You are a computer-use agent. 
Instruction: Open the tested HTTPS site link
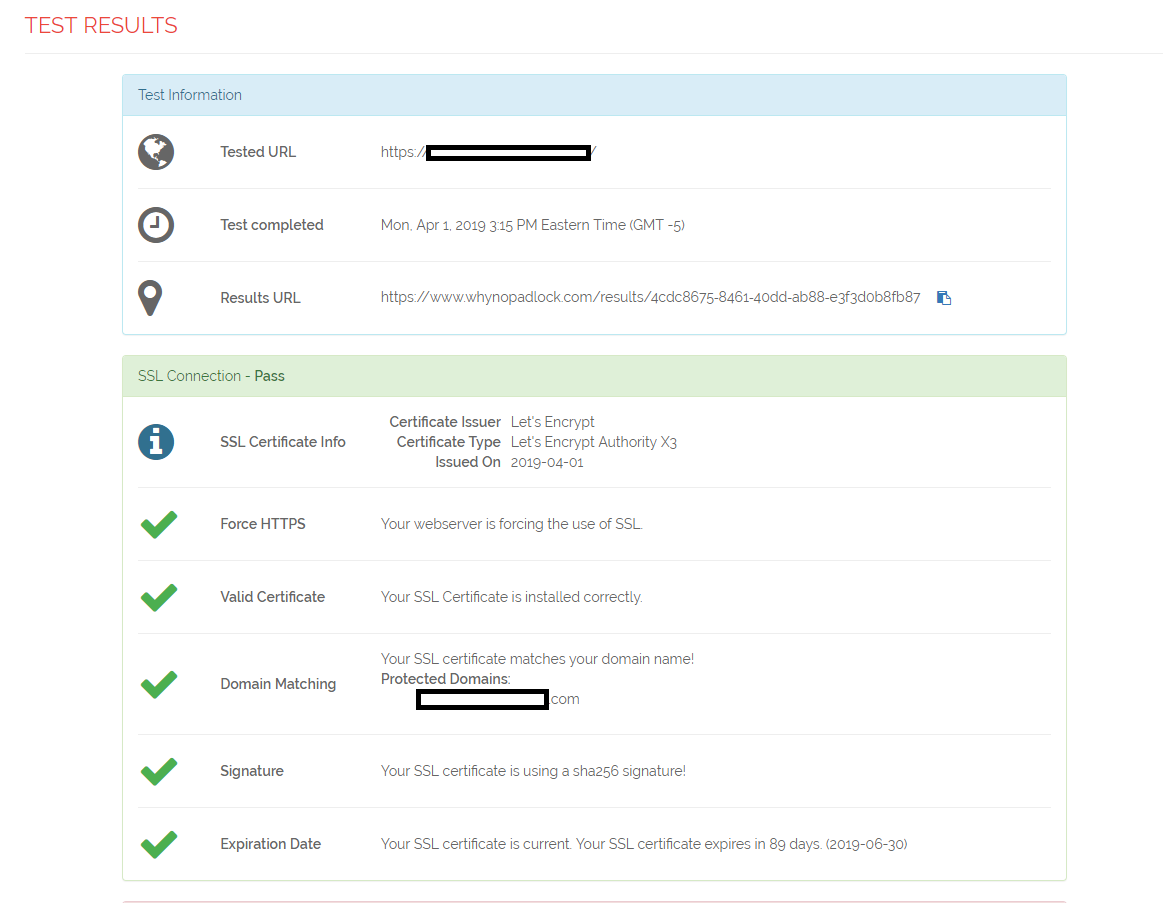point(488,152)
